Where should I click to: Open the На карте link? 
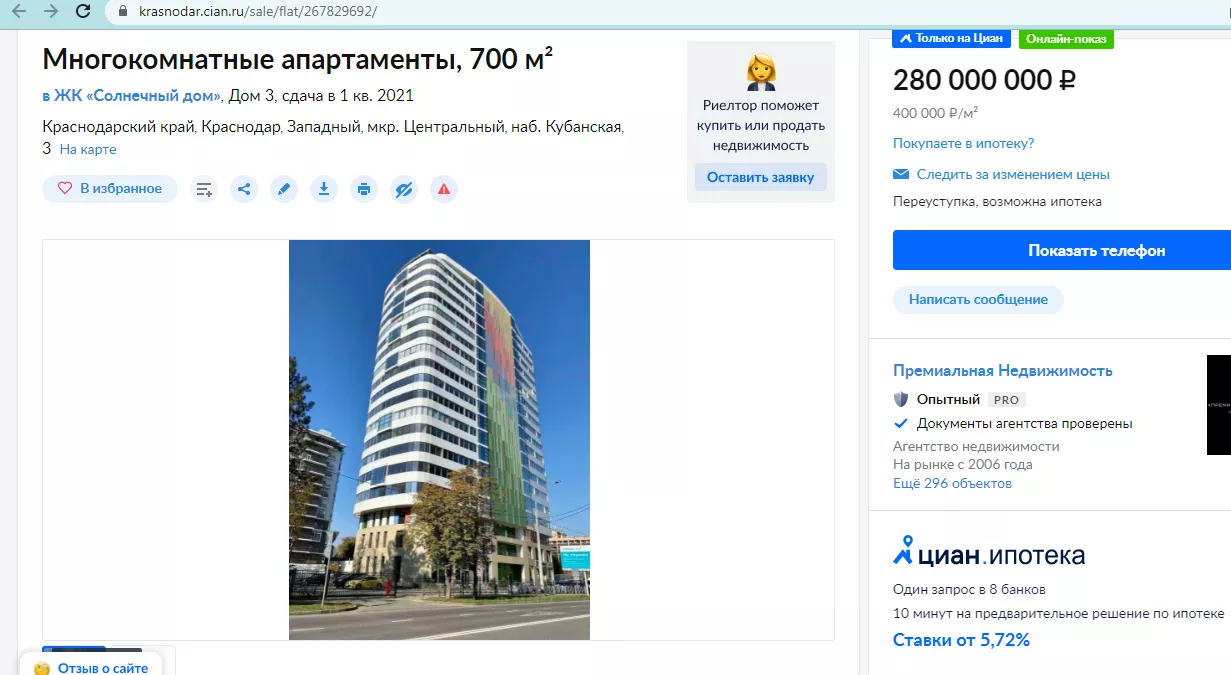(88, 149)
